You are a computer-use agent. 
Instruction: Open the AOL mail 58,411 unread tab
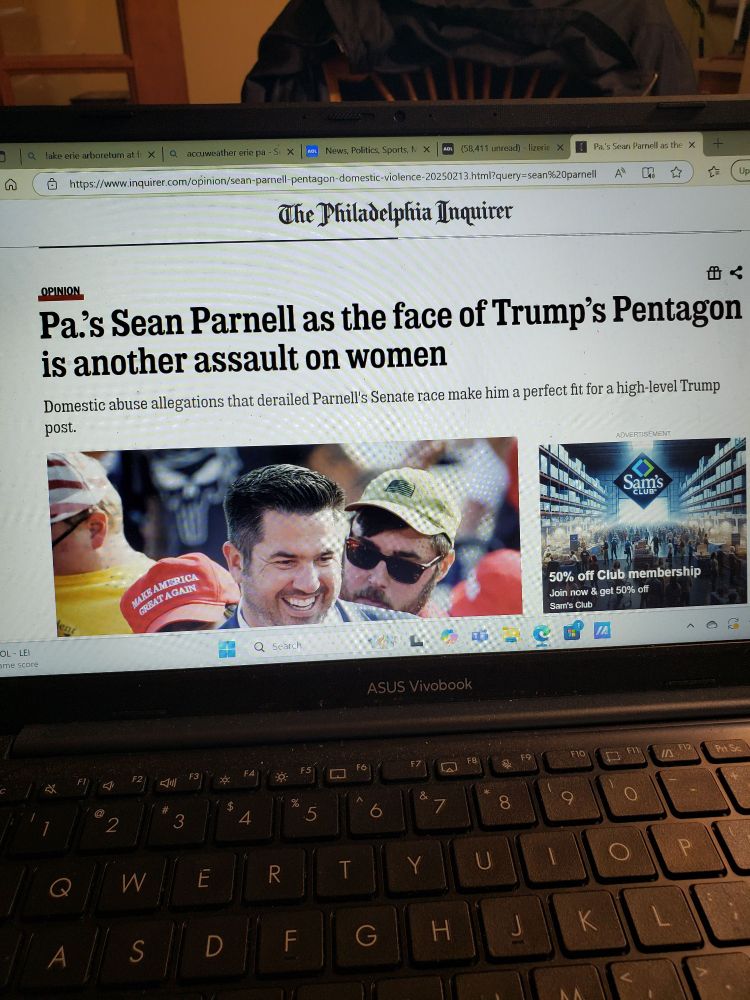tap(503, 148)
